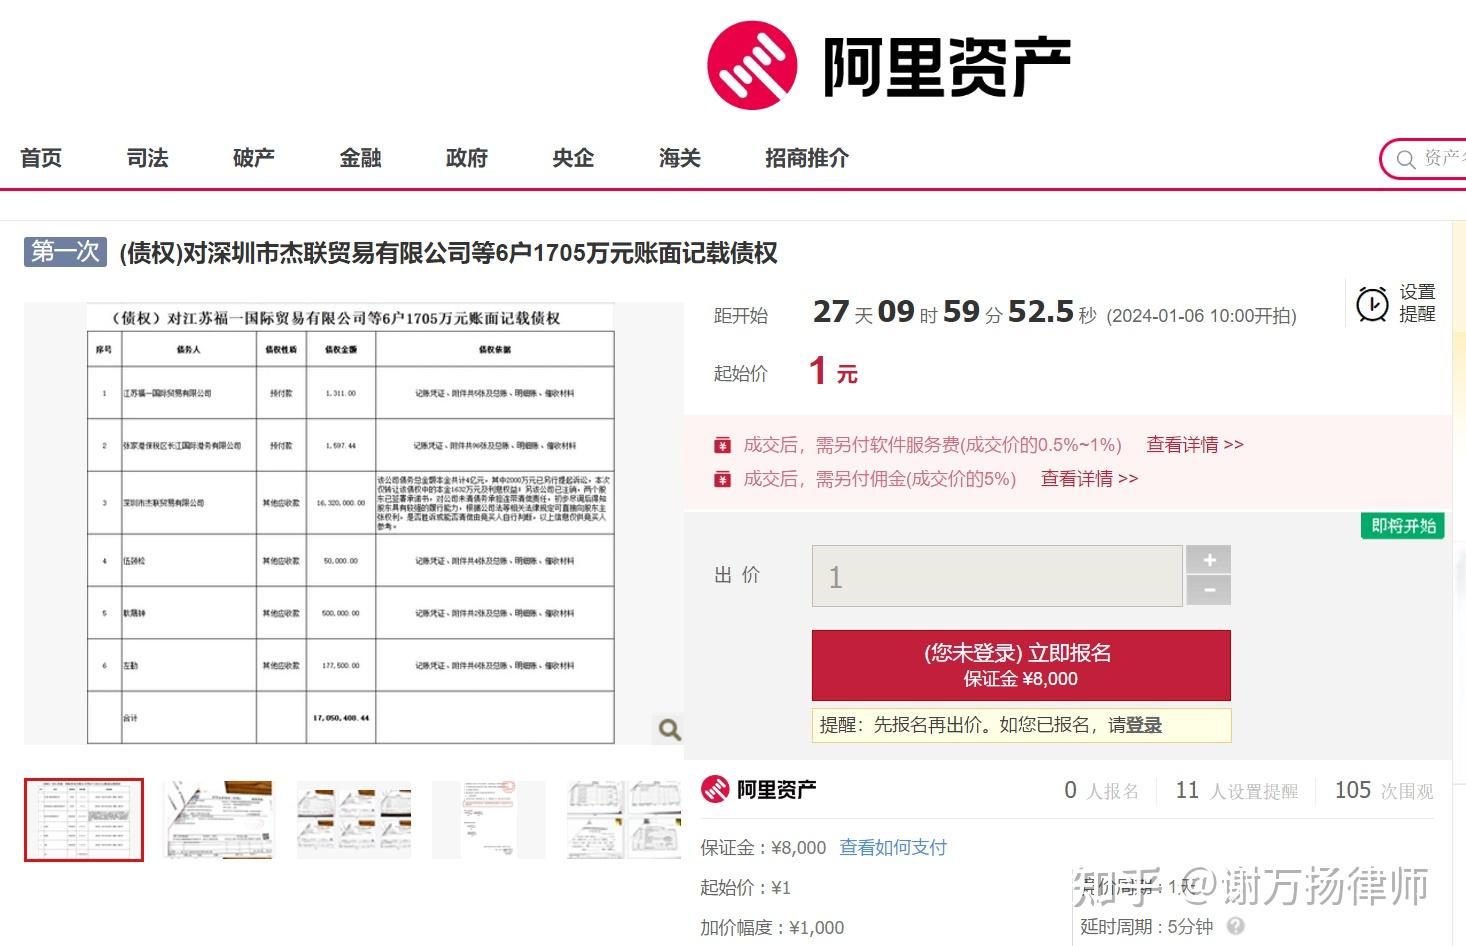Click the 0 人报名 counter
This screenshot has height=946, width=1466.
click(1102, 791)
